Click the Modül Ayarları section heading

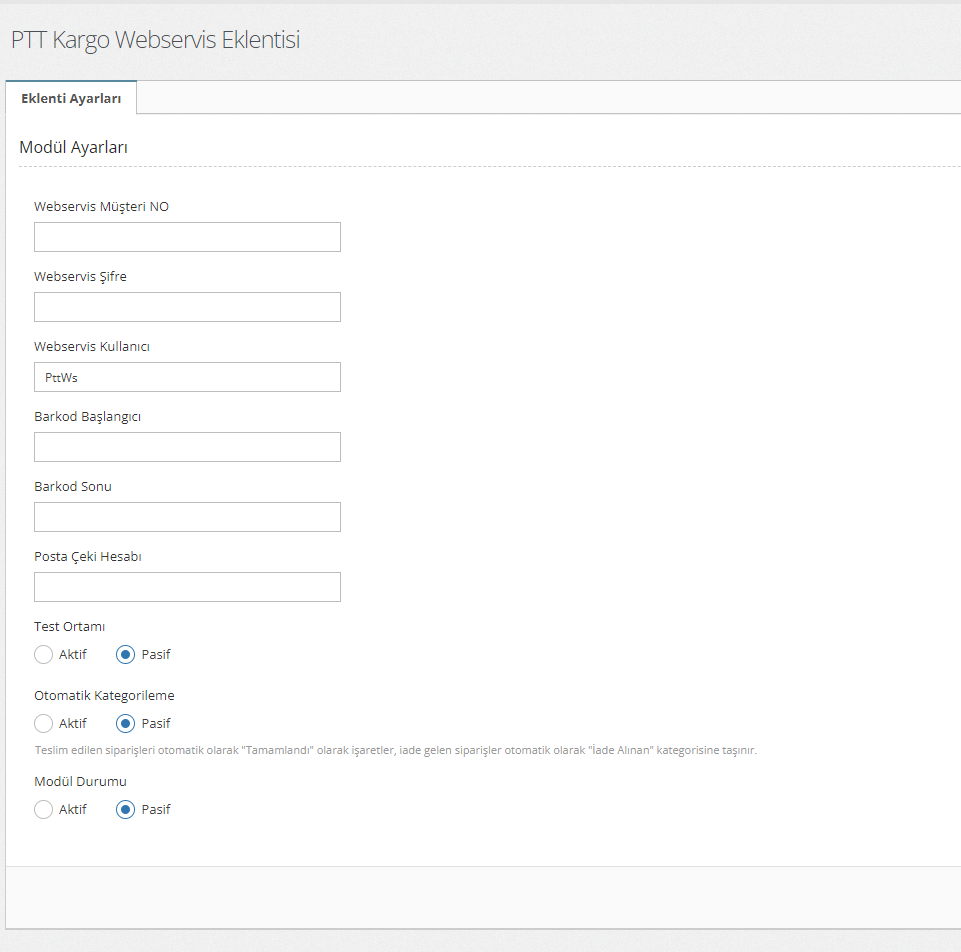73,147
